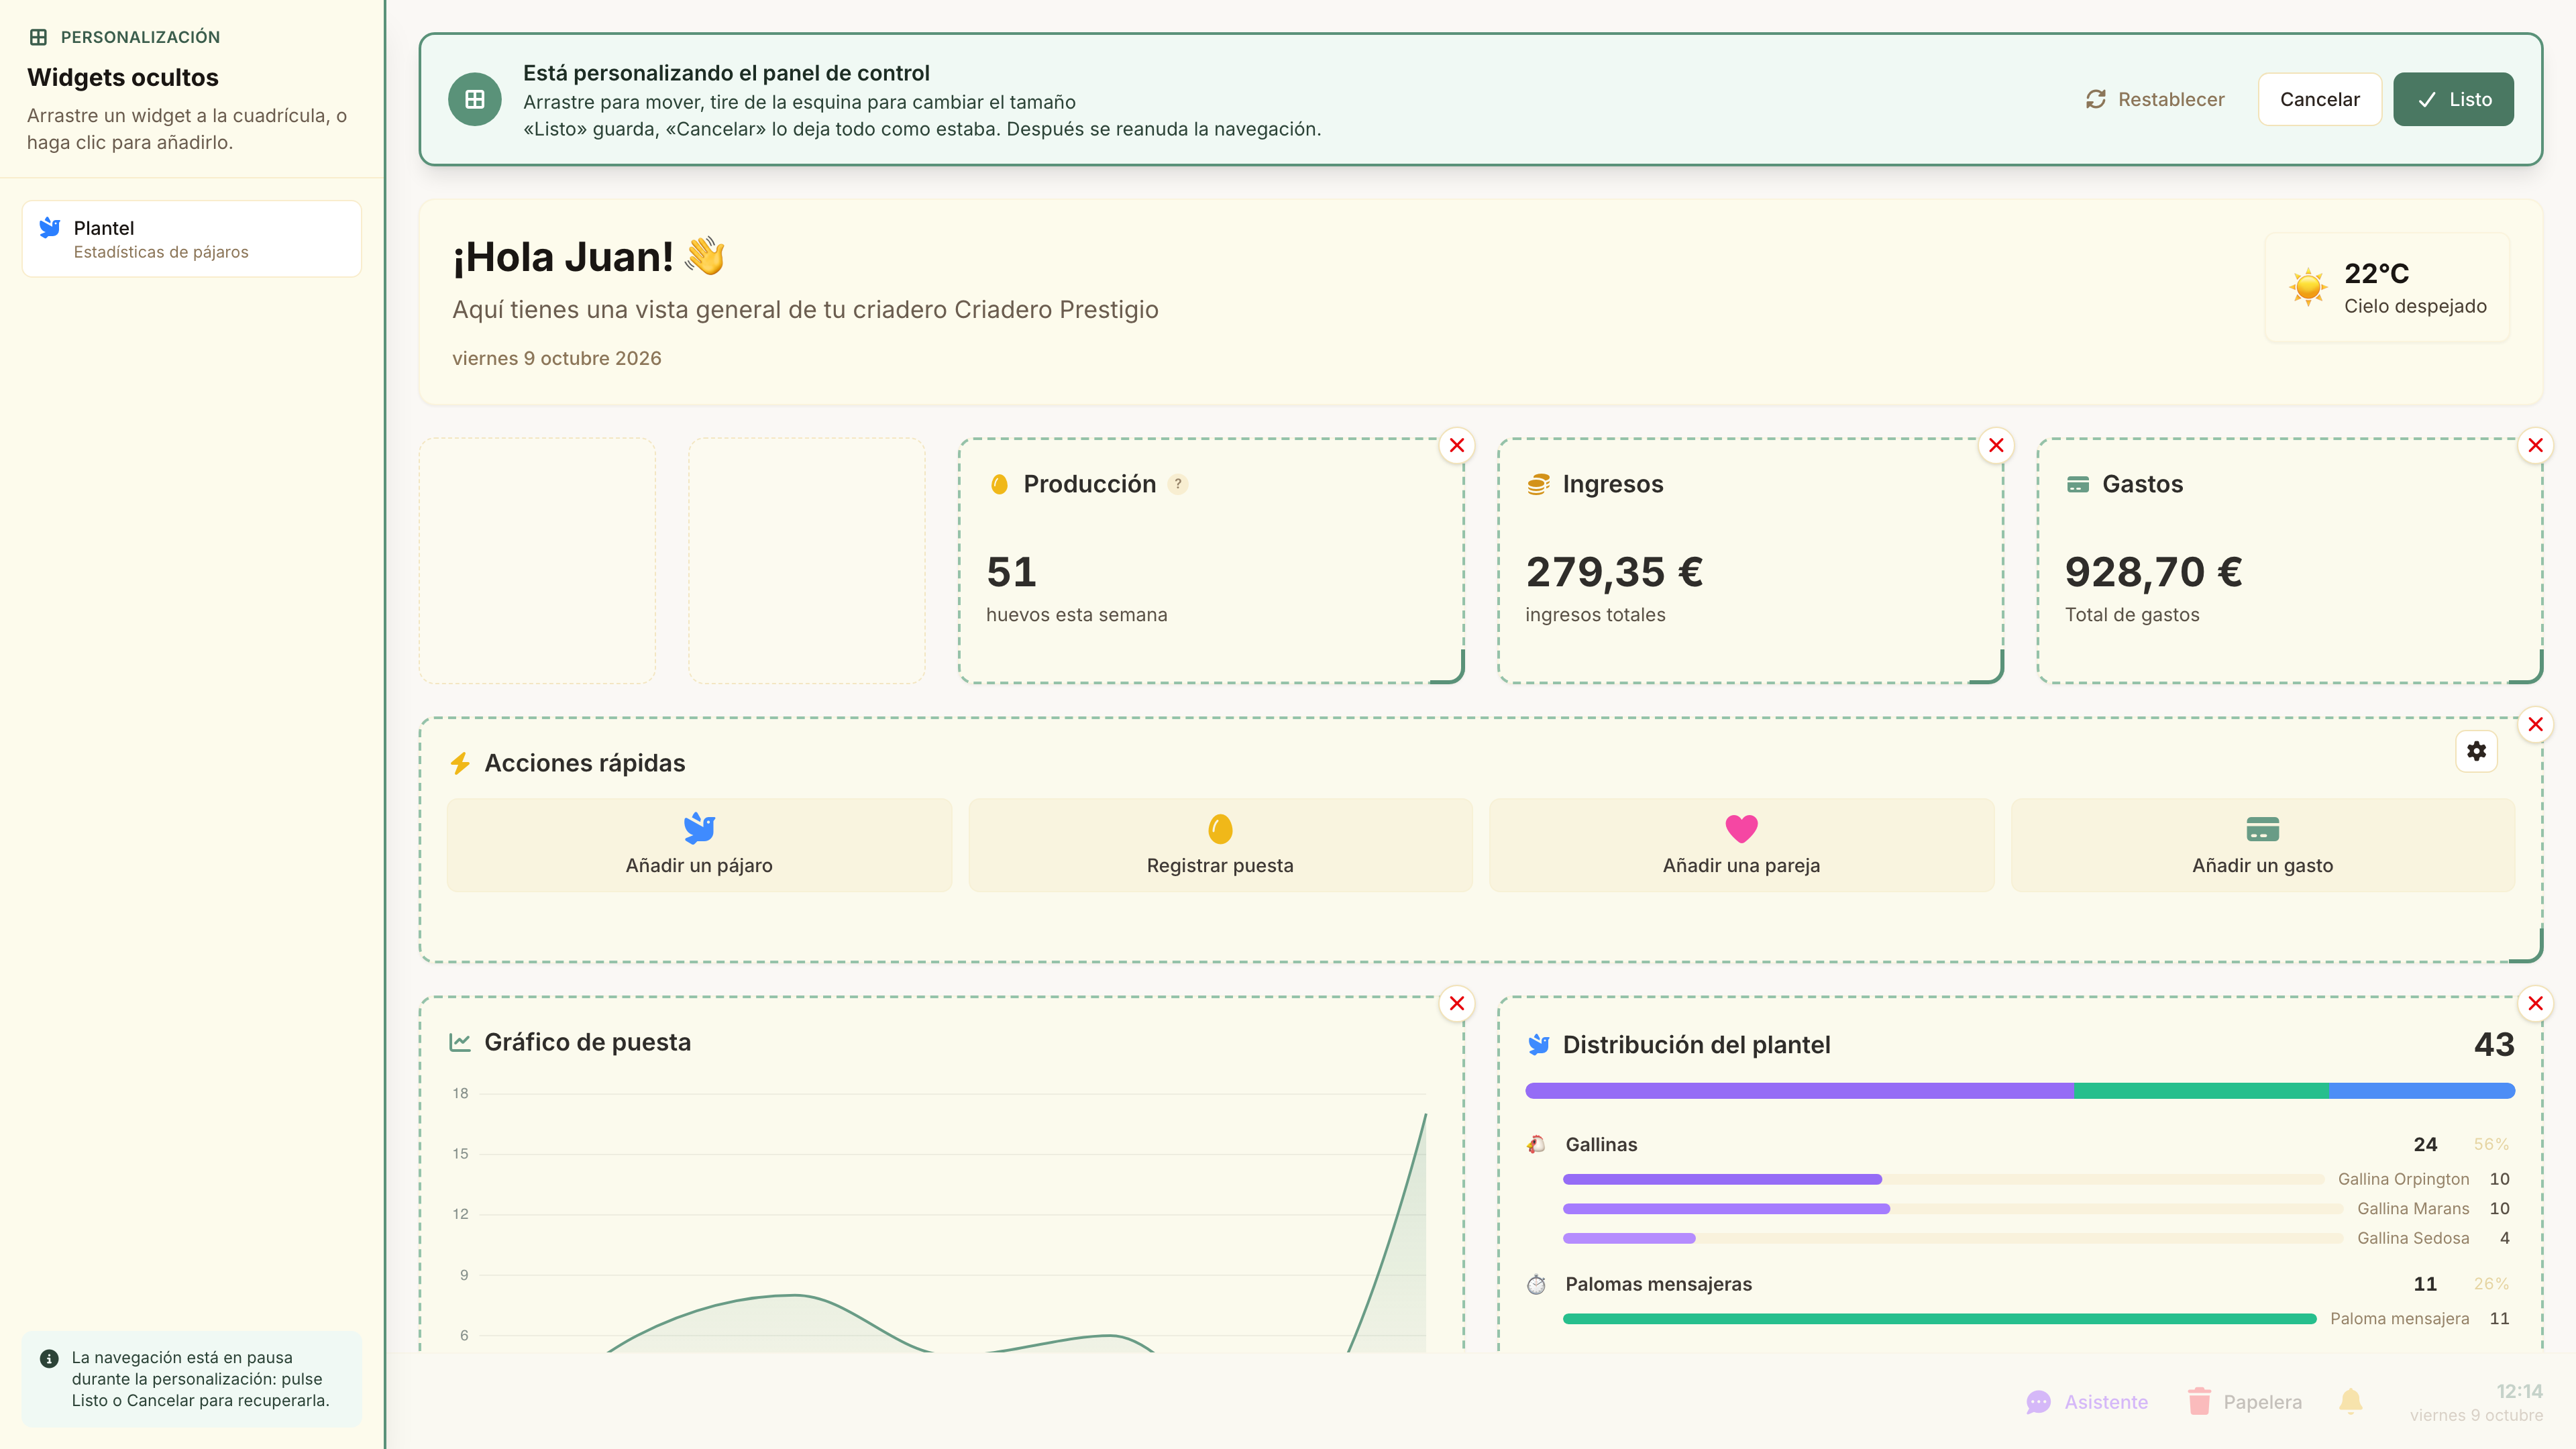Click the Palomas mensajeras icon
2576x1449 pixels.
1537,1284
